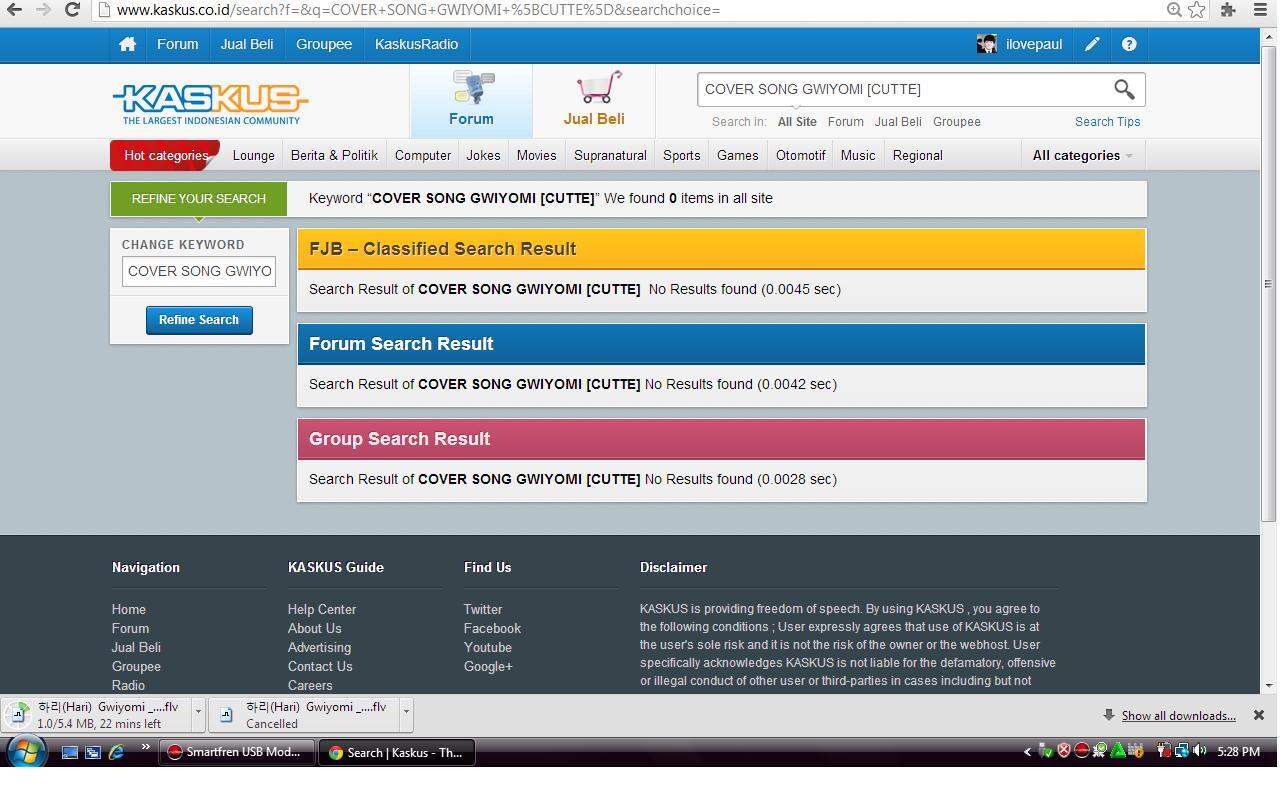Switch to Search Kaskus Chrome taskbar button
The width and height of the screenshot is (1280, 800).
click(397, 752)
